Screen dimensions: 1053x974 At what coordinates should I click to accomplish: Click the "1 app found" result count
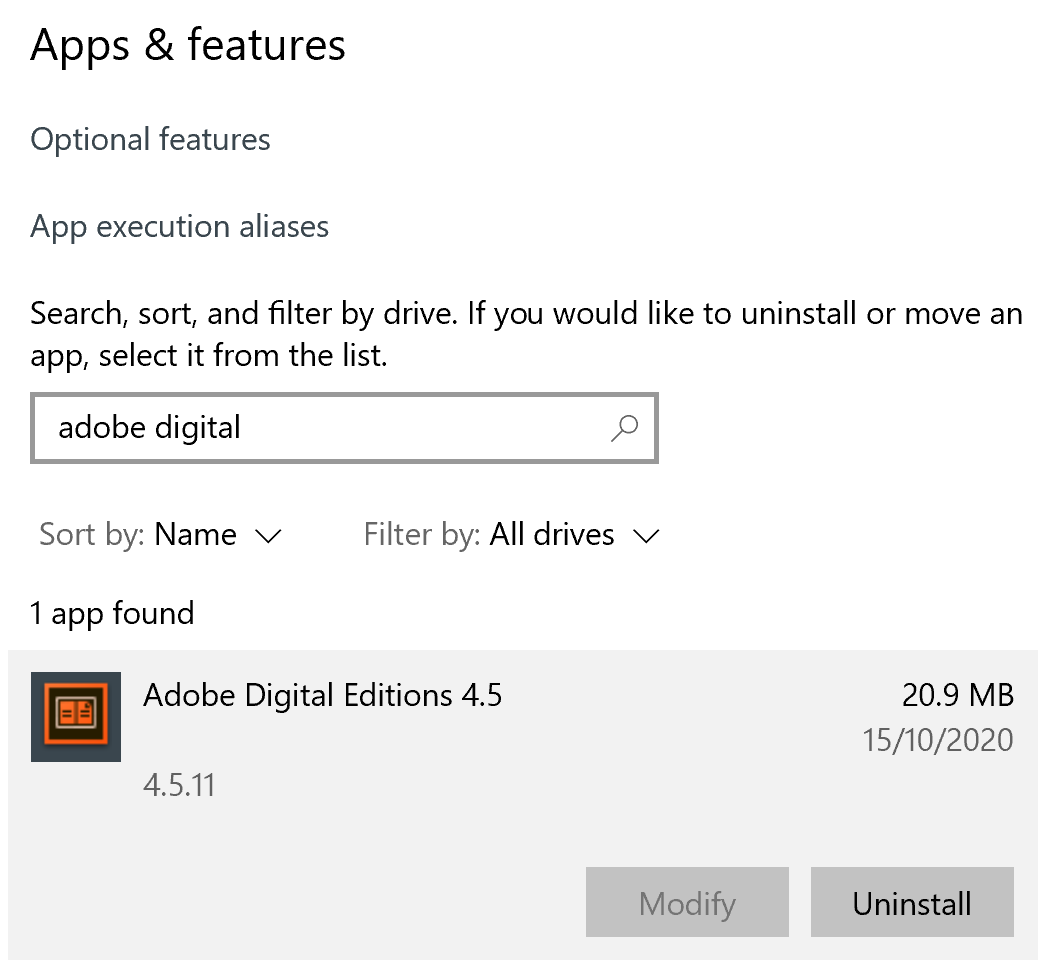point(112,613)
